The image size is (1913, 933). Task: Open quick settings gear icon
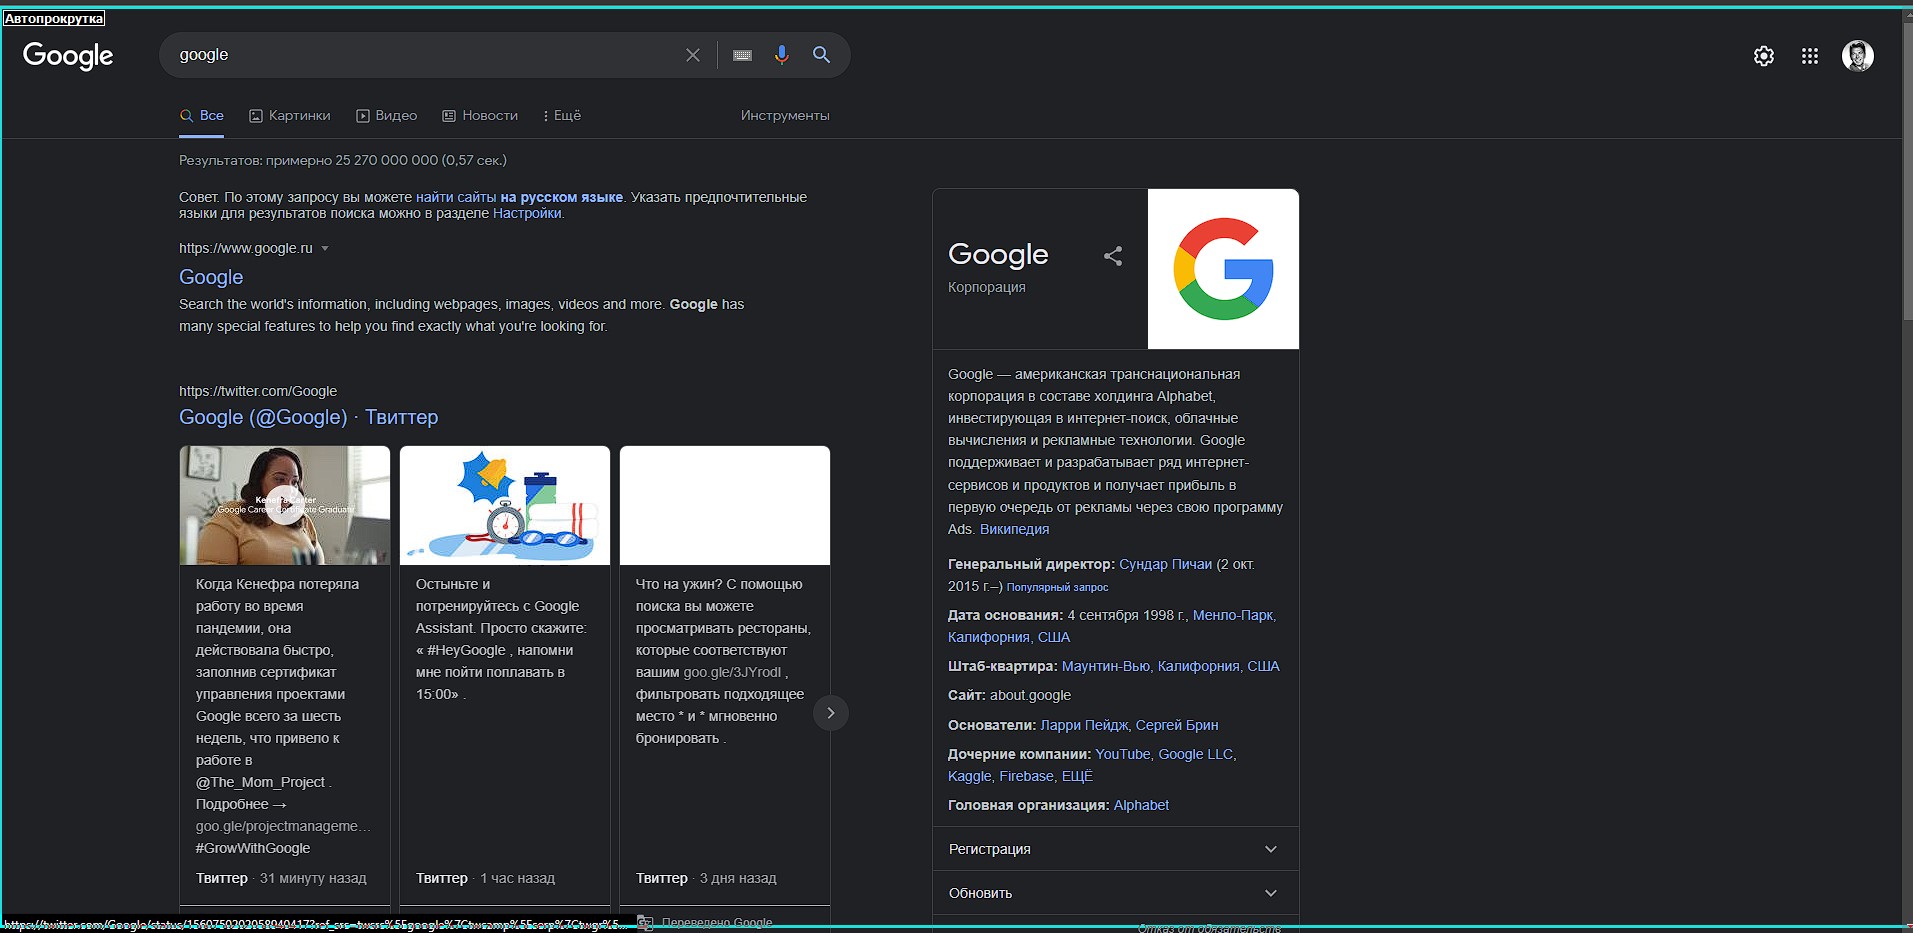[1764, 56]
